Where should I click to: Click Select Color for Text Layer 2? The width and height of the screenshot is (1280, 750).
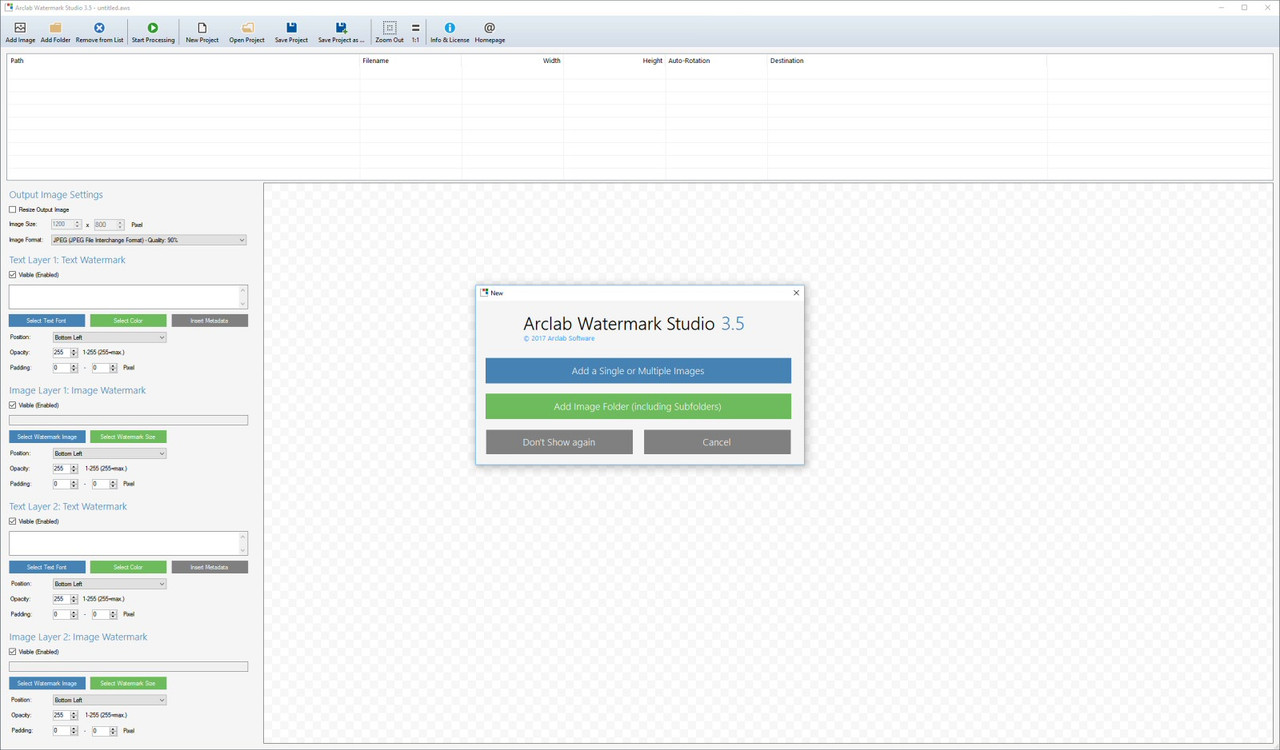coord(128,567)
